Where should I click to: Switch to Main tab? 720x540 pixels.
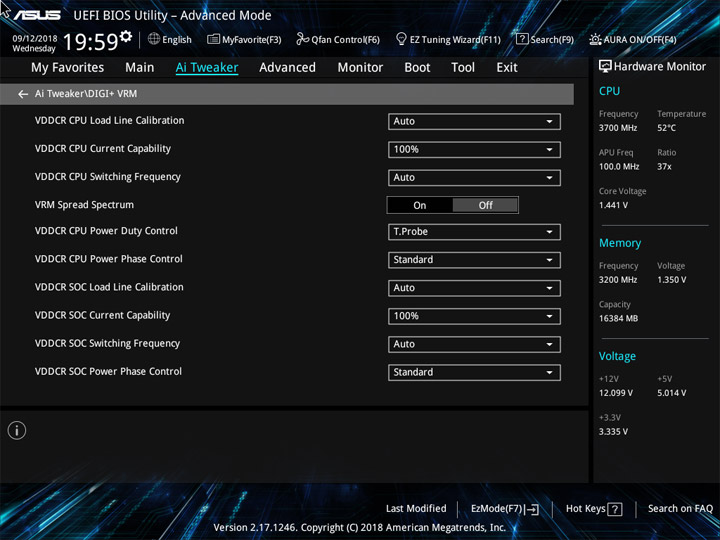pyautogui.click(x=140, y=68)
